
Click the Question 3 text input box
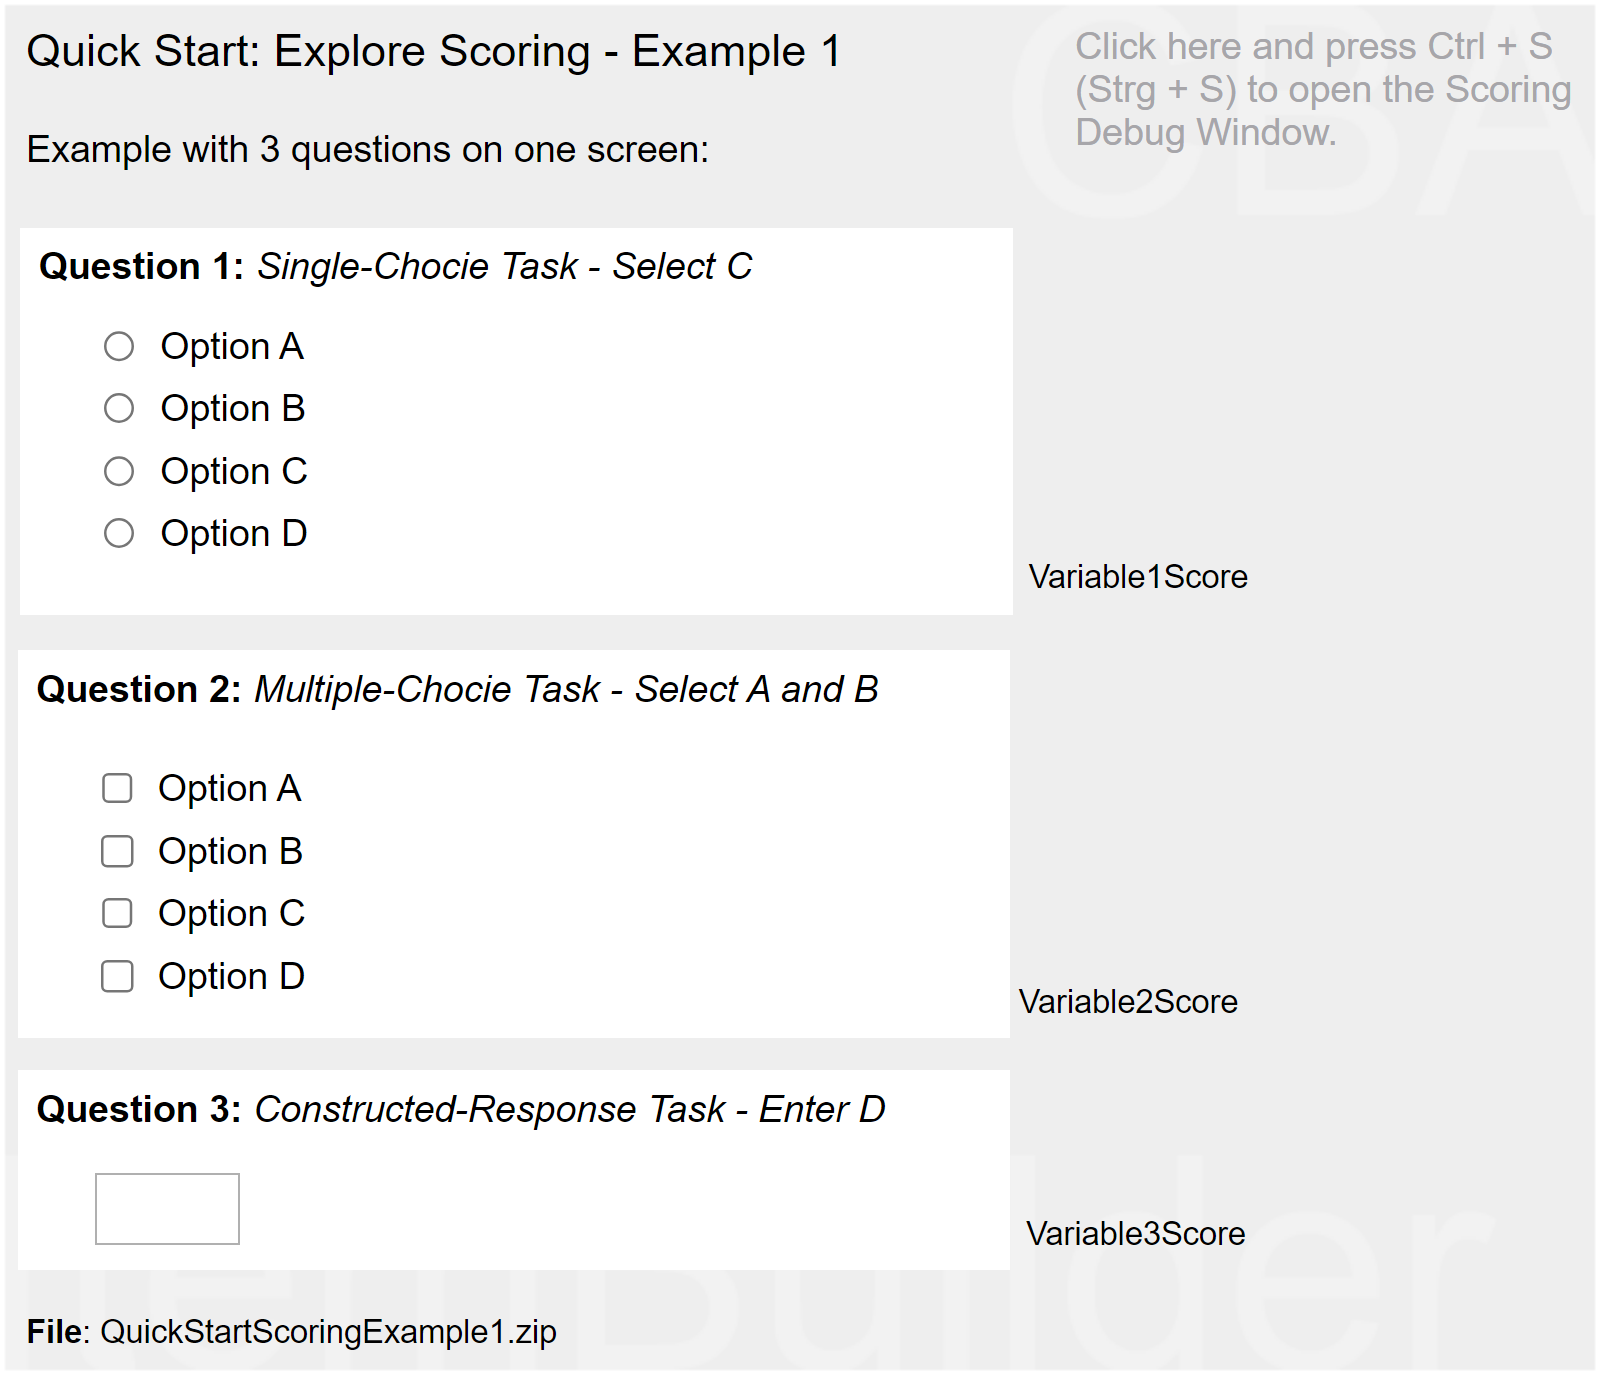[167, 1209]
